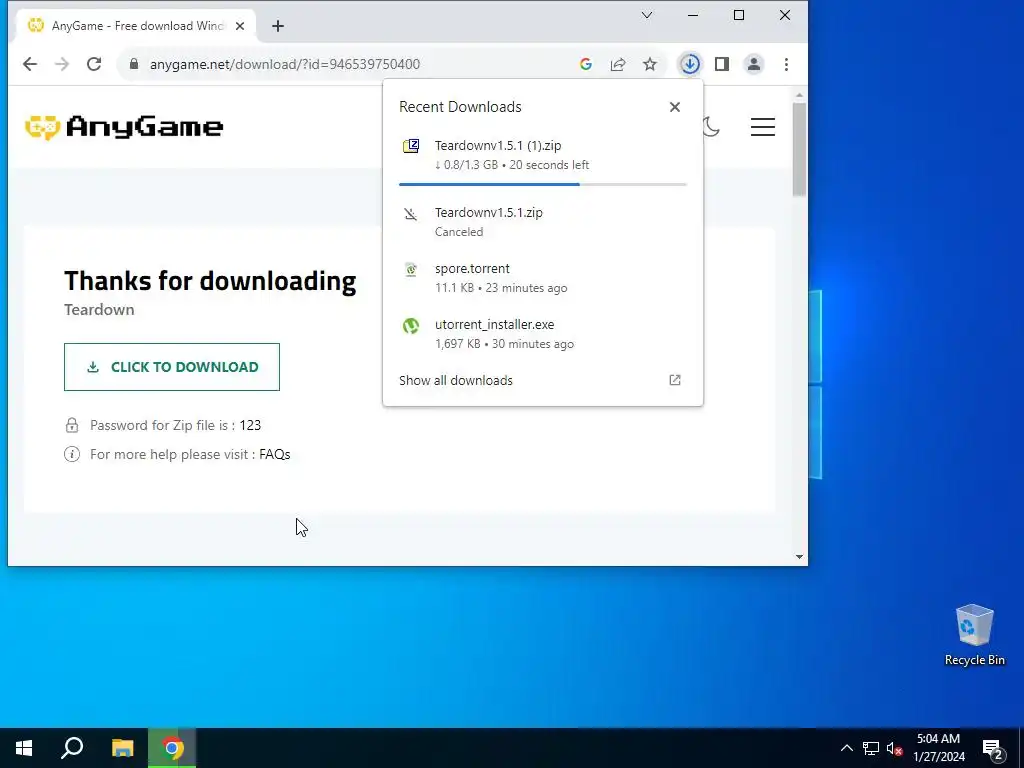Click Chrome icon in taskbar
1024x768 pixels.
[172, 748]
